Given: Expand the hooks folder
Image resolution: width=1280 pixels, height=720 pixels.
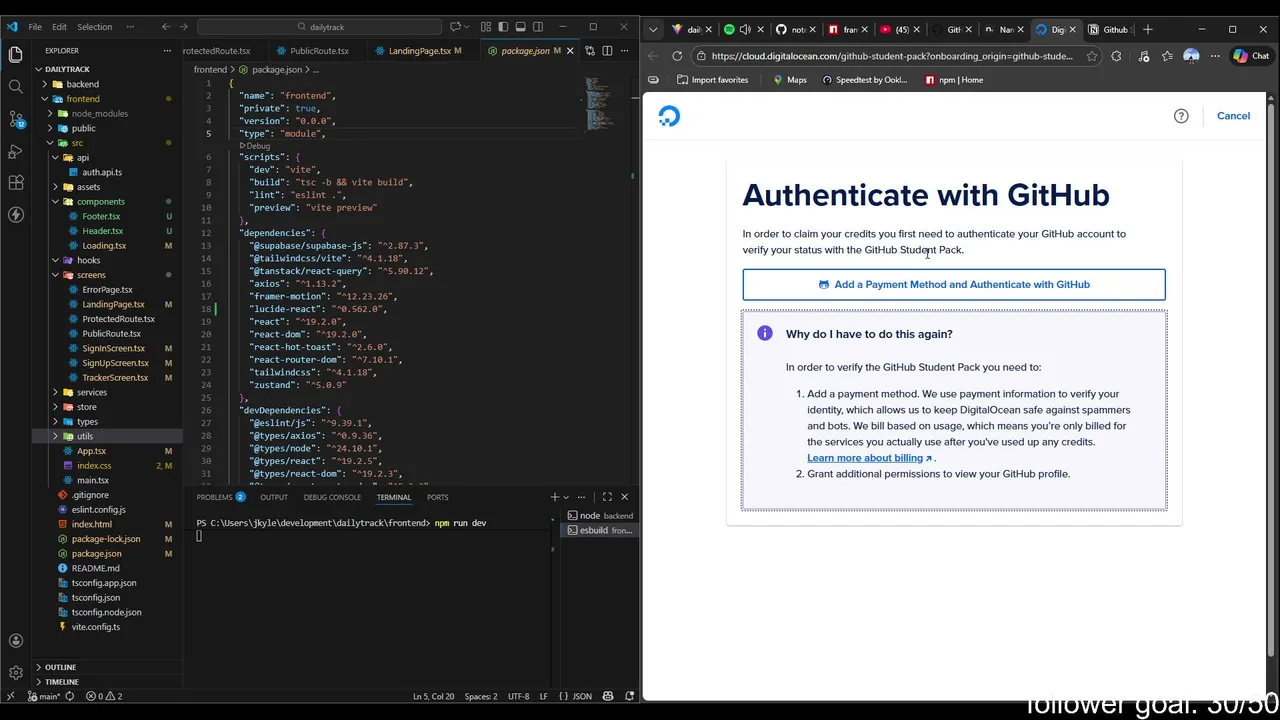Looking at the screenshot, I should (88, 260).
